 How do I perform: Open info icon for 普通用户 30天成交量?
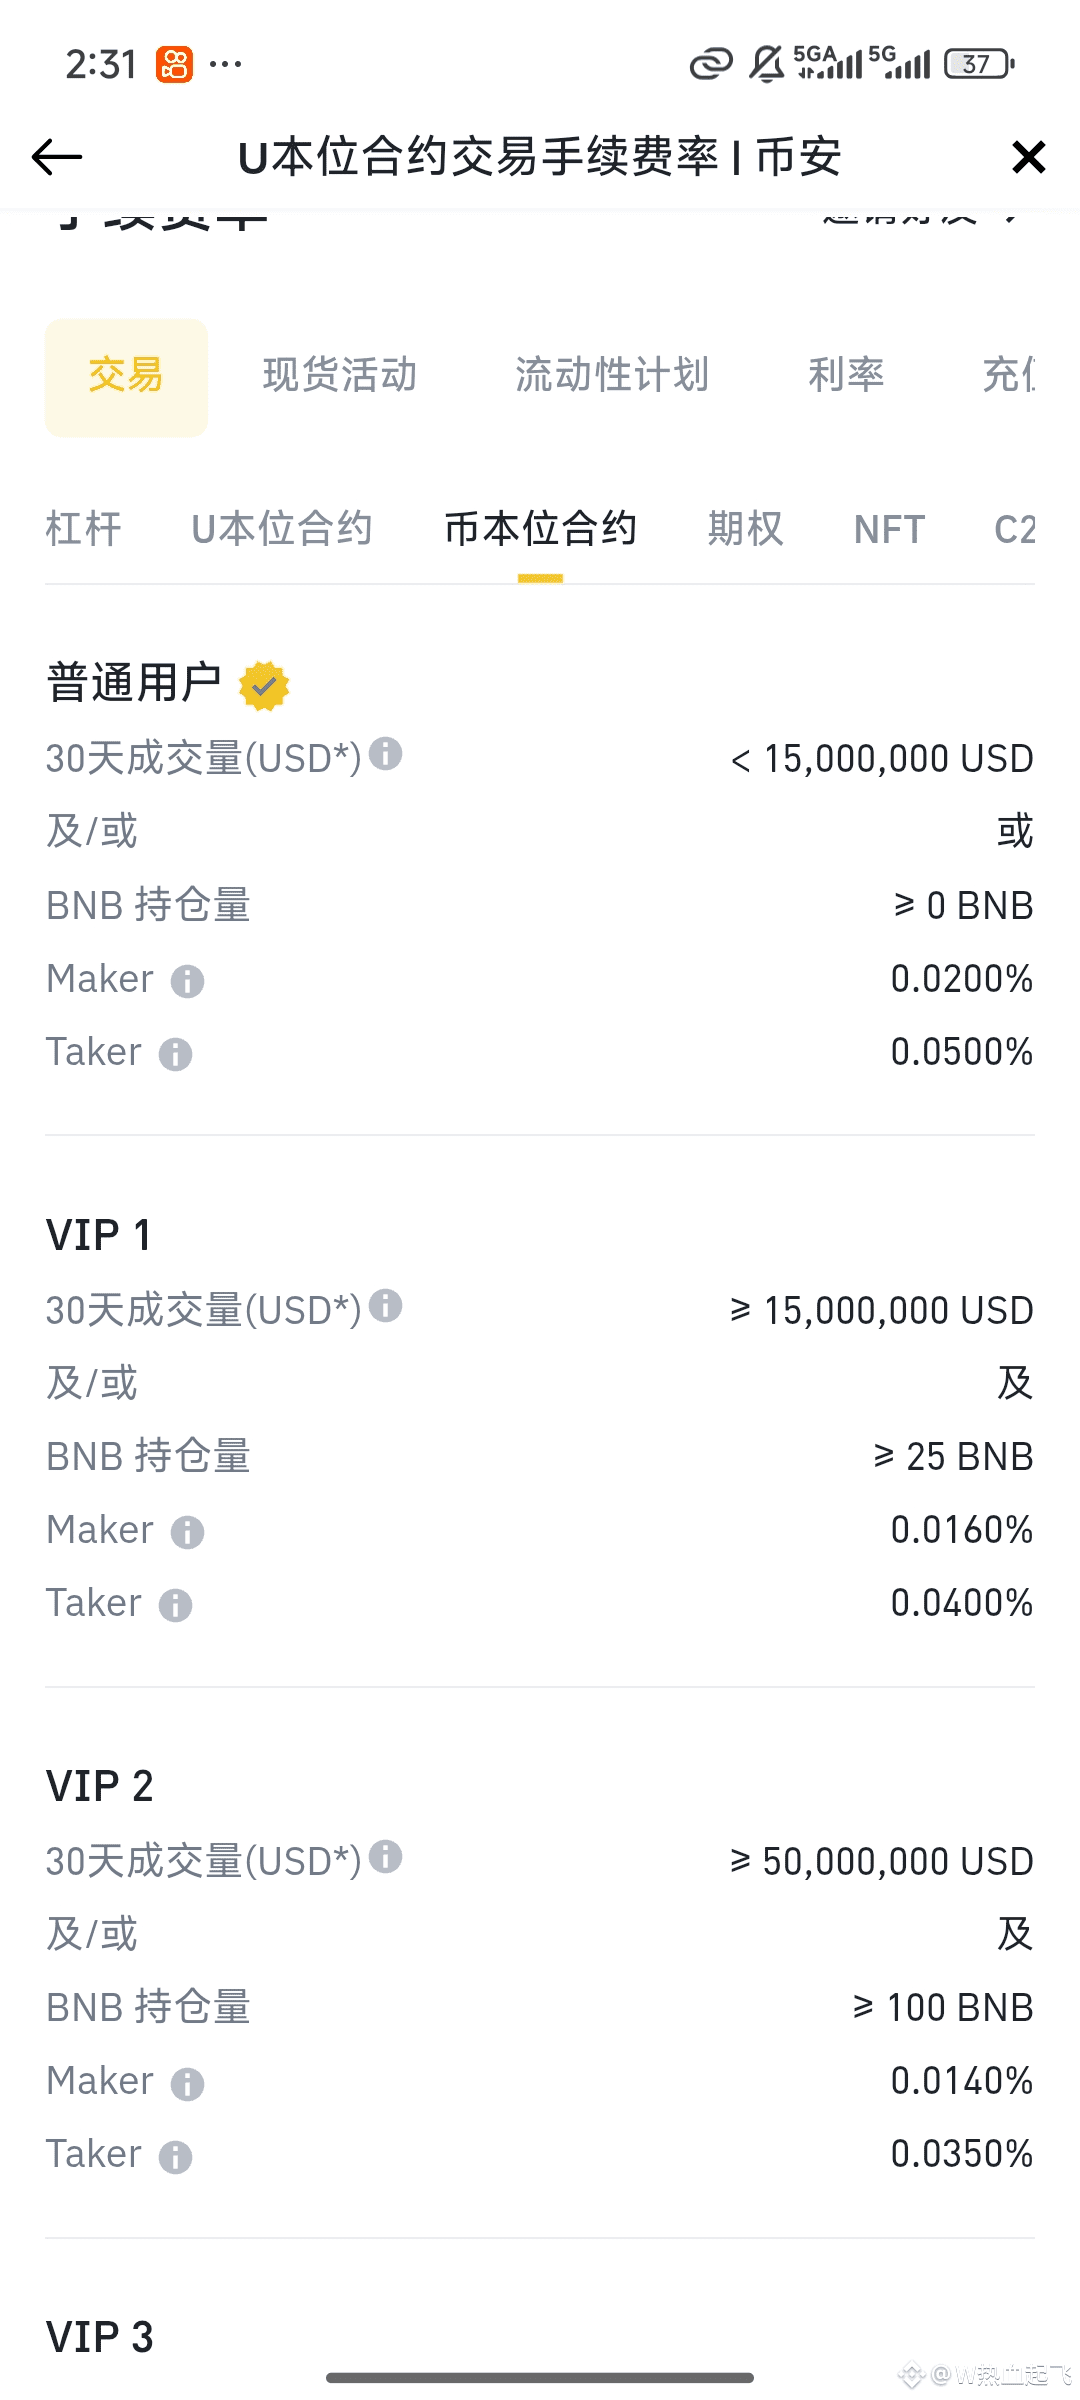tap(385, 754)
